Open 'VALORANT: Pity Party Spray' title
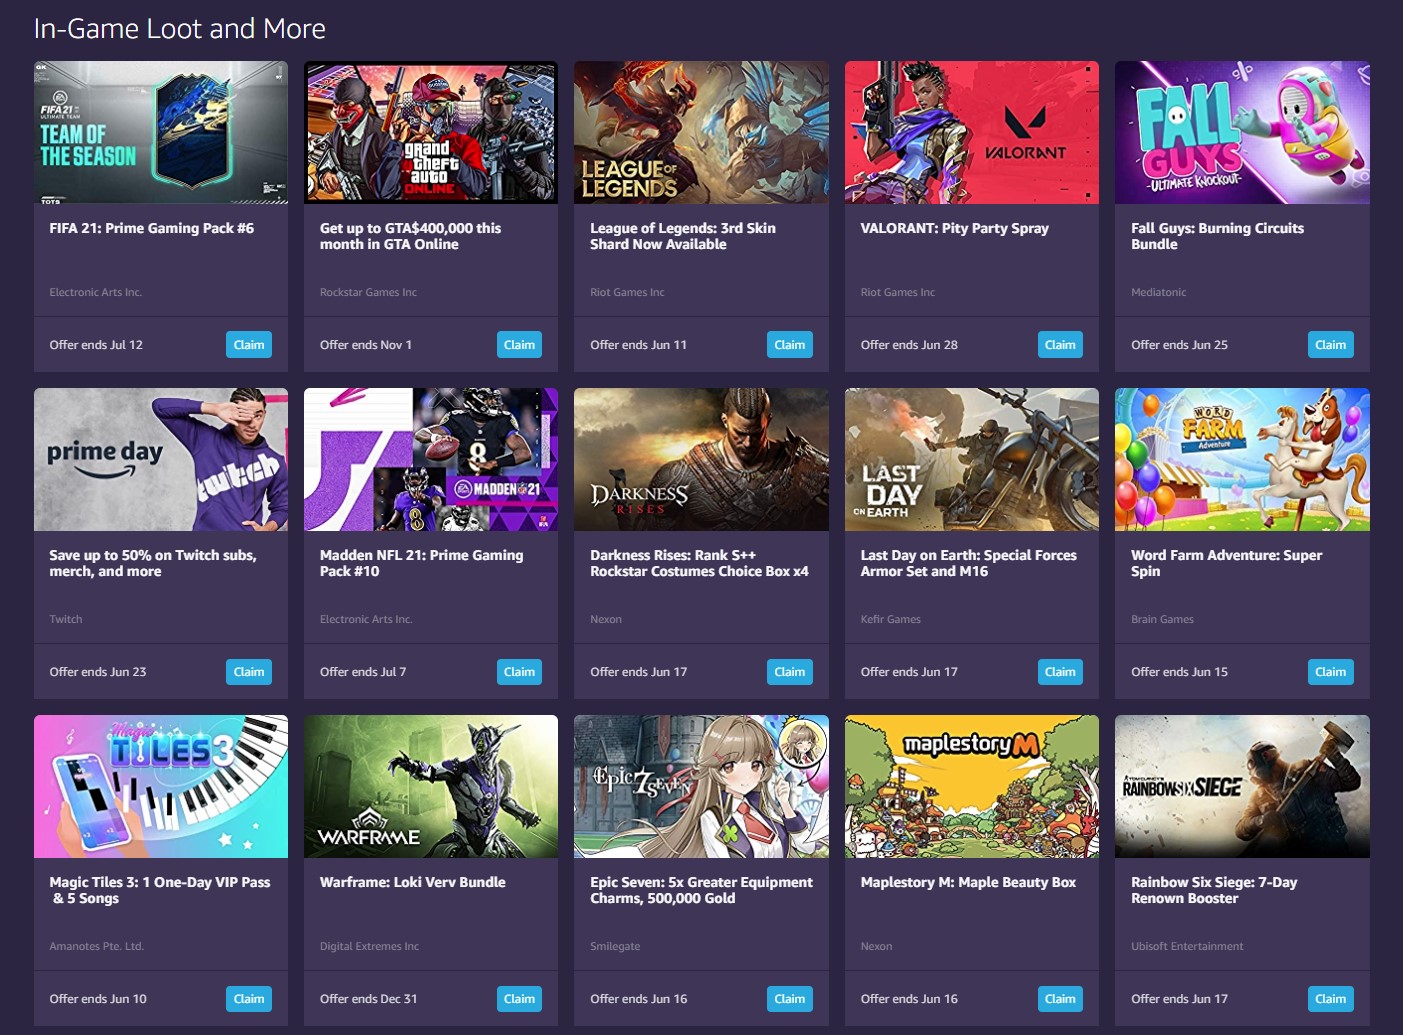 coord(955,228)
